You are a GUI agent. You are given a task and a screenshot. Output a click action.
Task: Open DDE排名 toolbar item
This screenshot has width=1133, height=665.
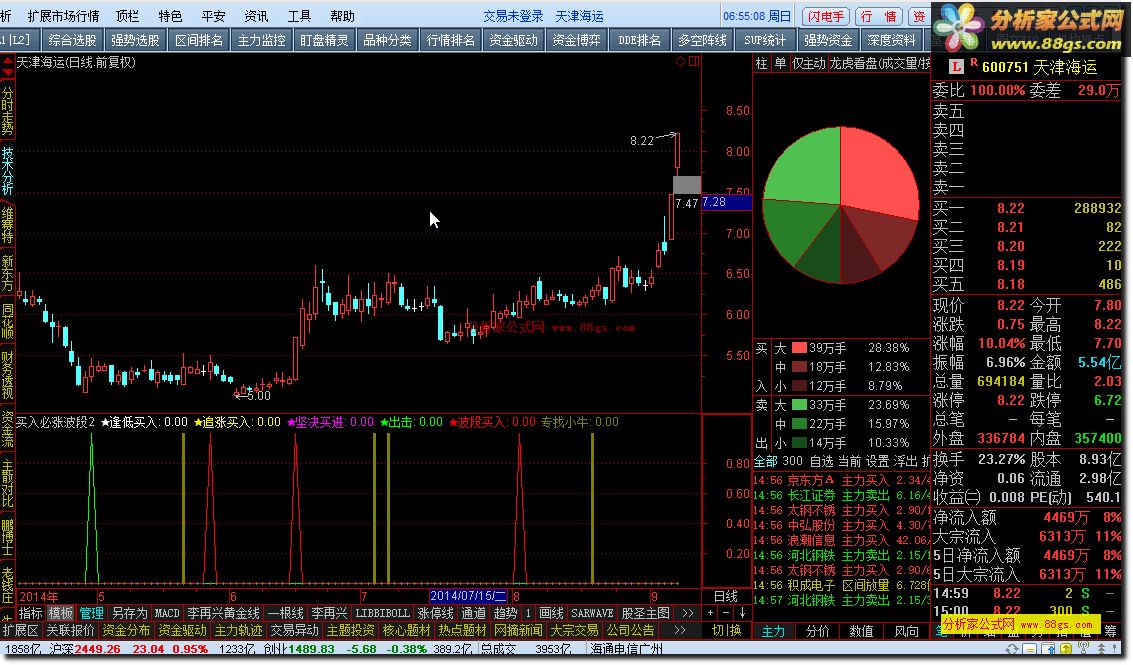pyautogui.click(x=639, y=40)
